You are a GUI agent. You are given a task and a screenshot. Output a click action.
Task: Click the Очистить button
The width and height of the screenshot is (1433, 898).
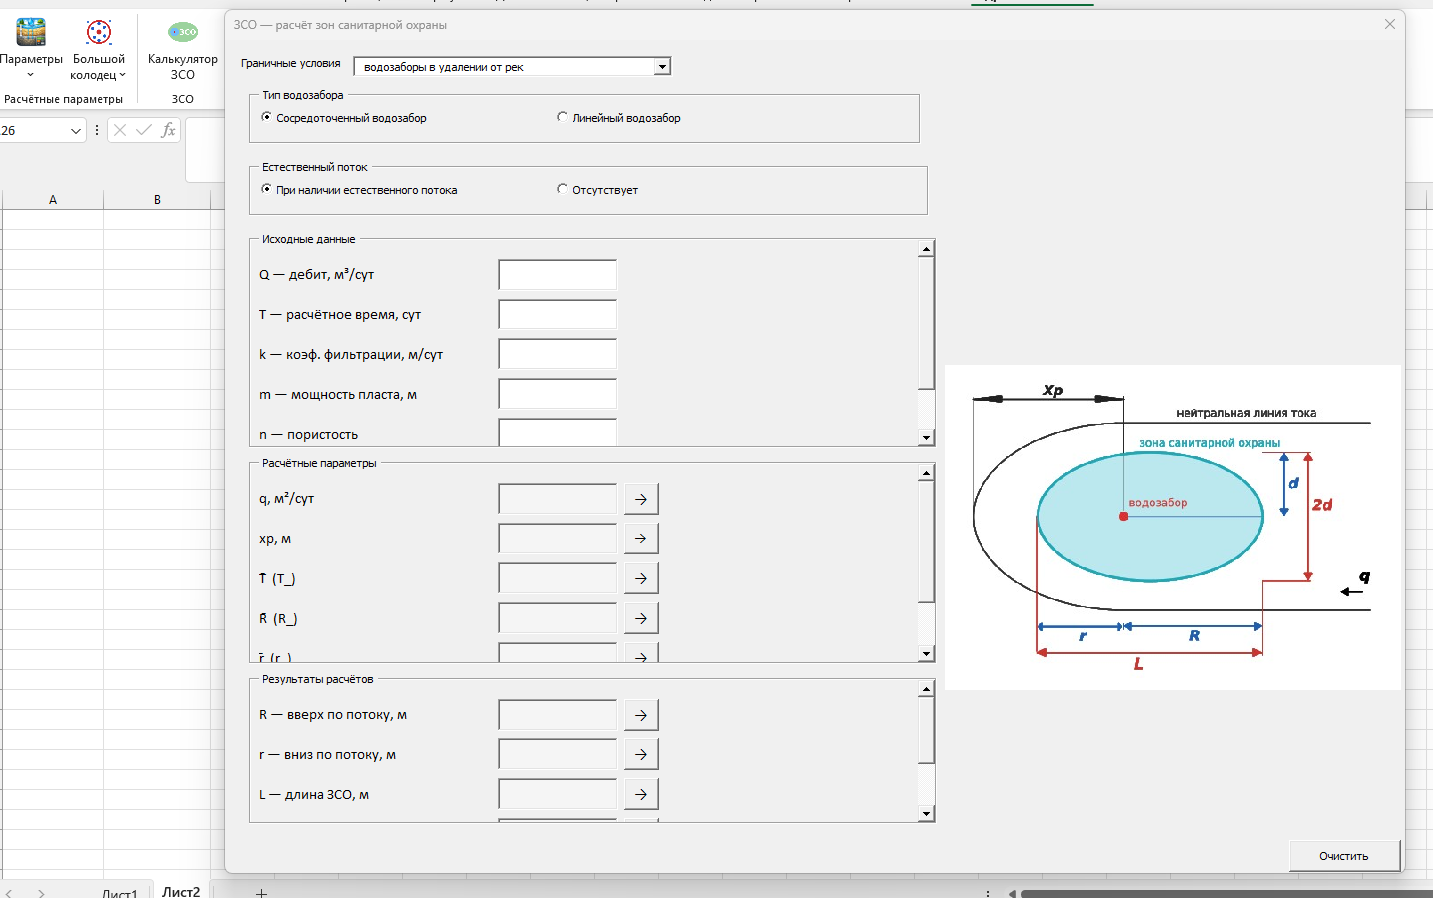1344,856
